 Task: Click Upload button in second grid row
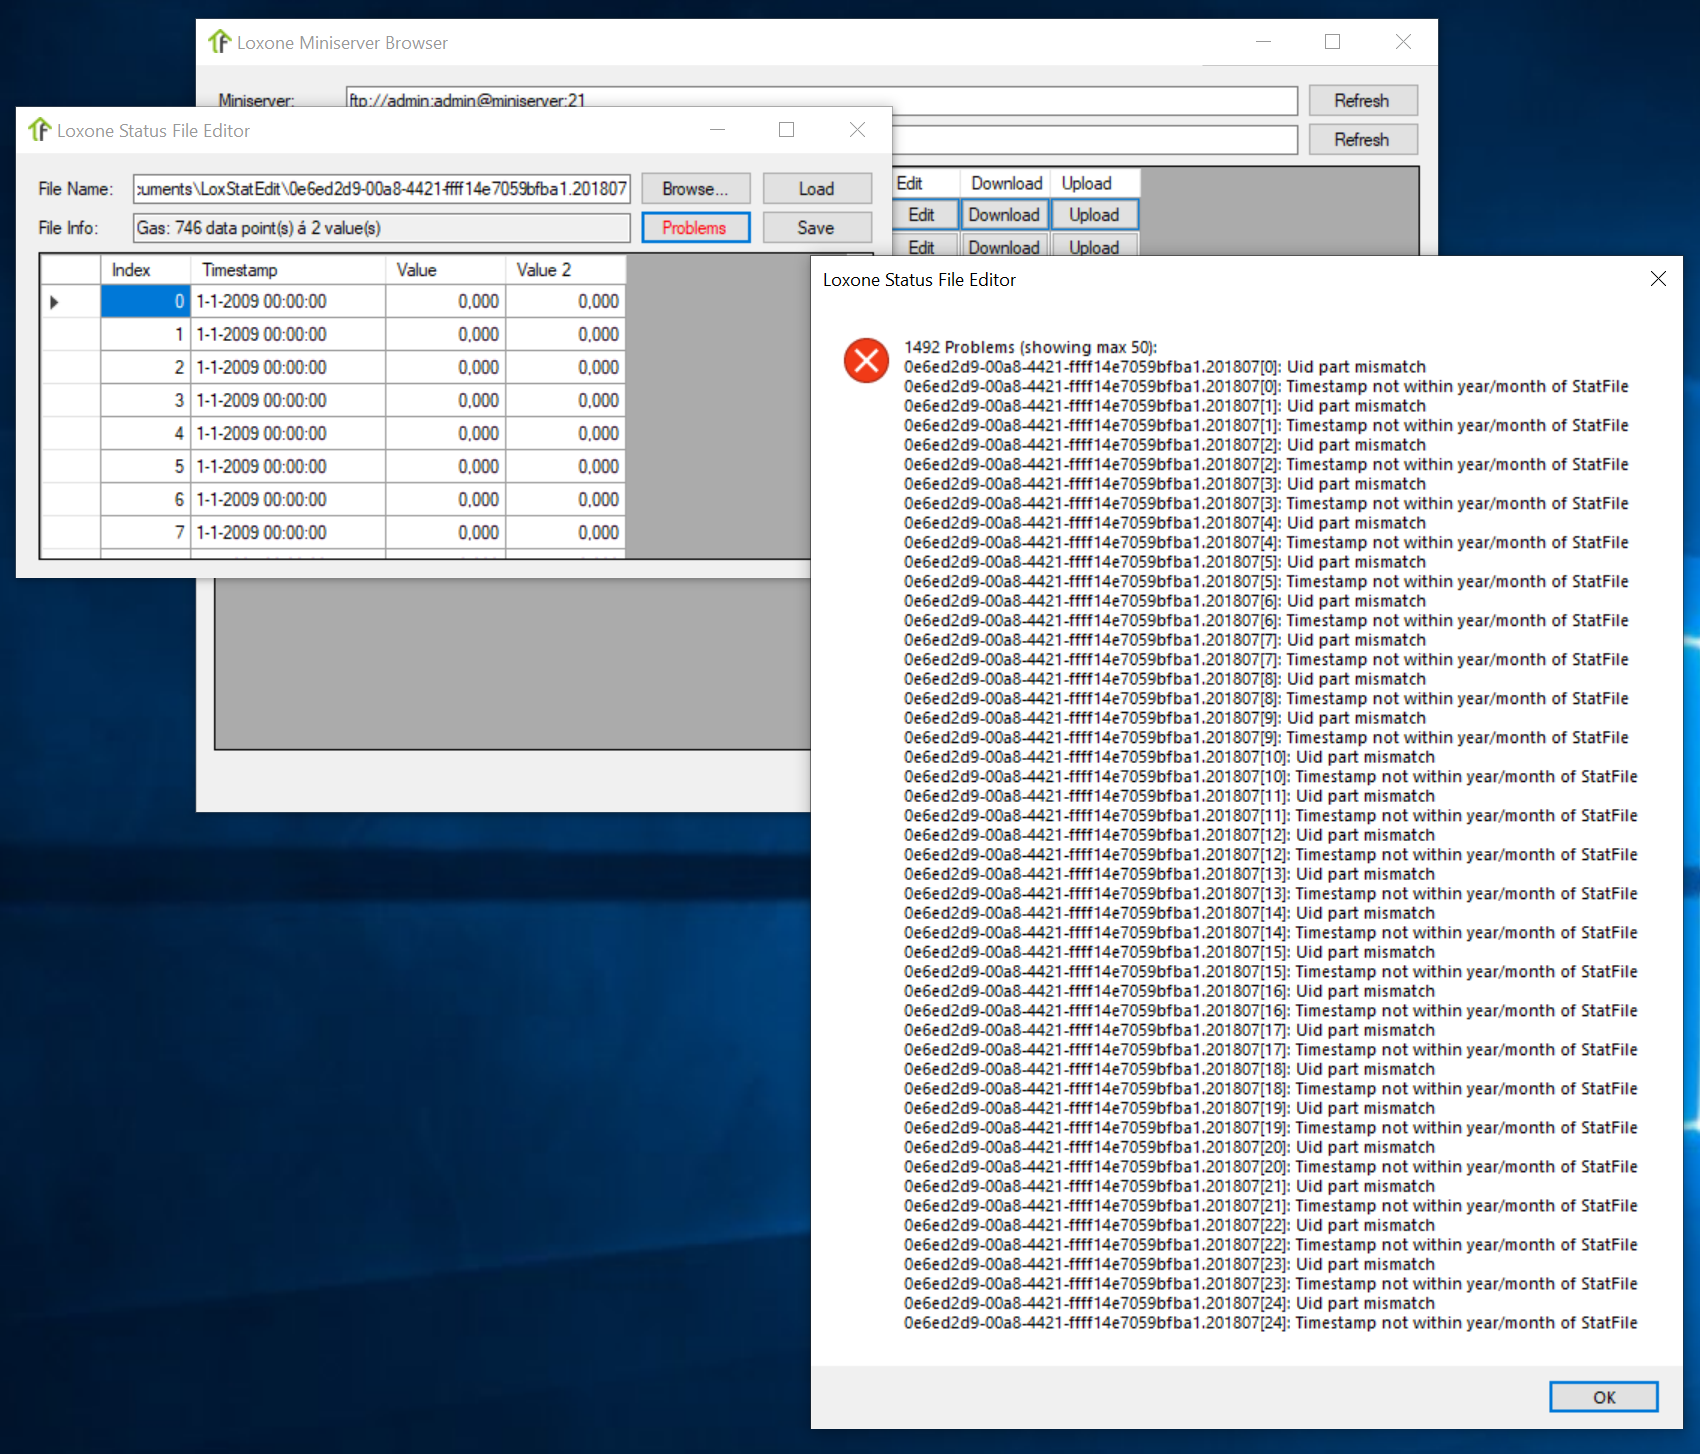(x=1094, y=246)
